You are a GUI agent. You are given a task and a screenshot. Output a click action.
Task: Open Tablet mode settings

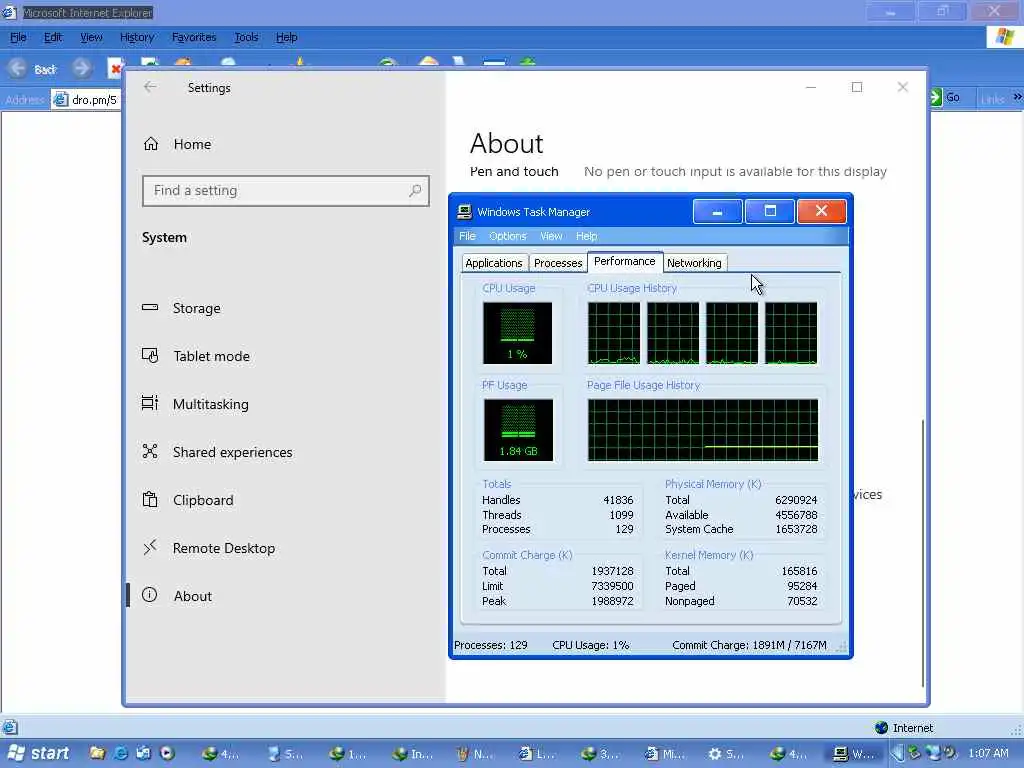click(x=211, y=356)
